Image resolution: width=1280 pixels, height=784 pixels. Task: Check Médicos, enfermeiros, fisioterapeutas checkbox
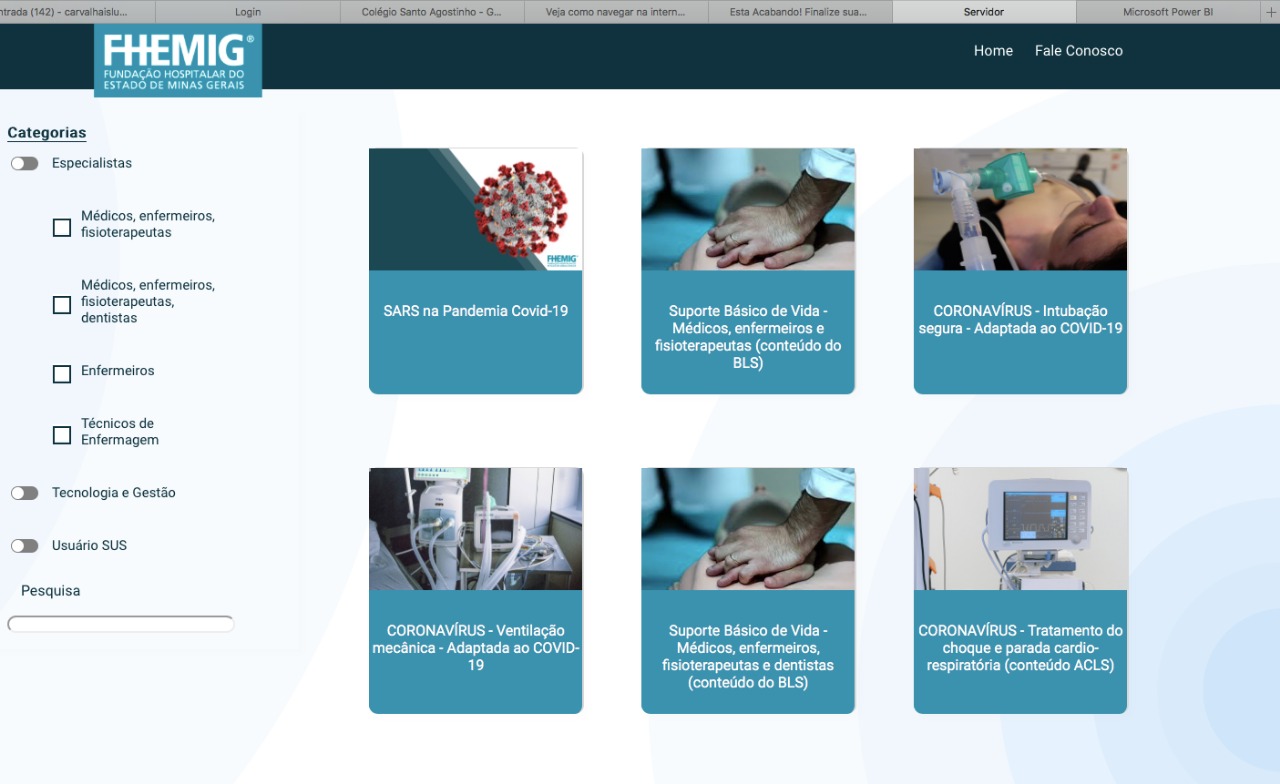click(62, 228)
